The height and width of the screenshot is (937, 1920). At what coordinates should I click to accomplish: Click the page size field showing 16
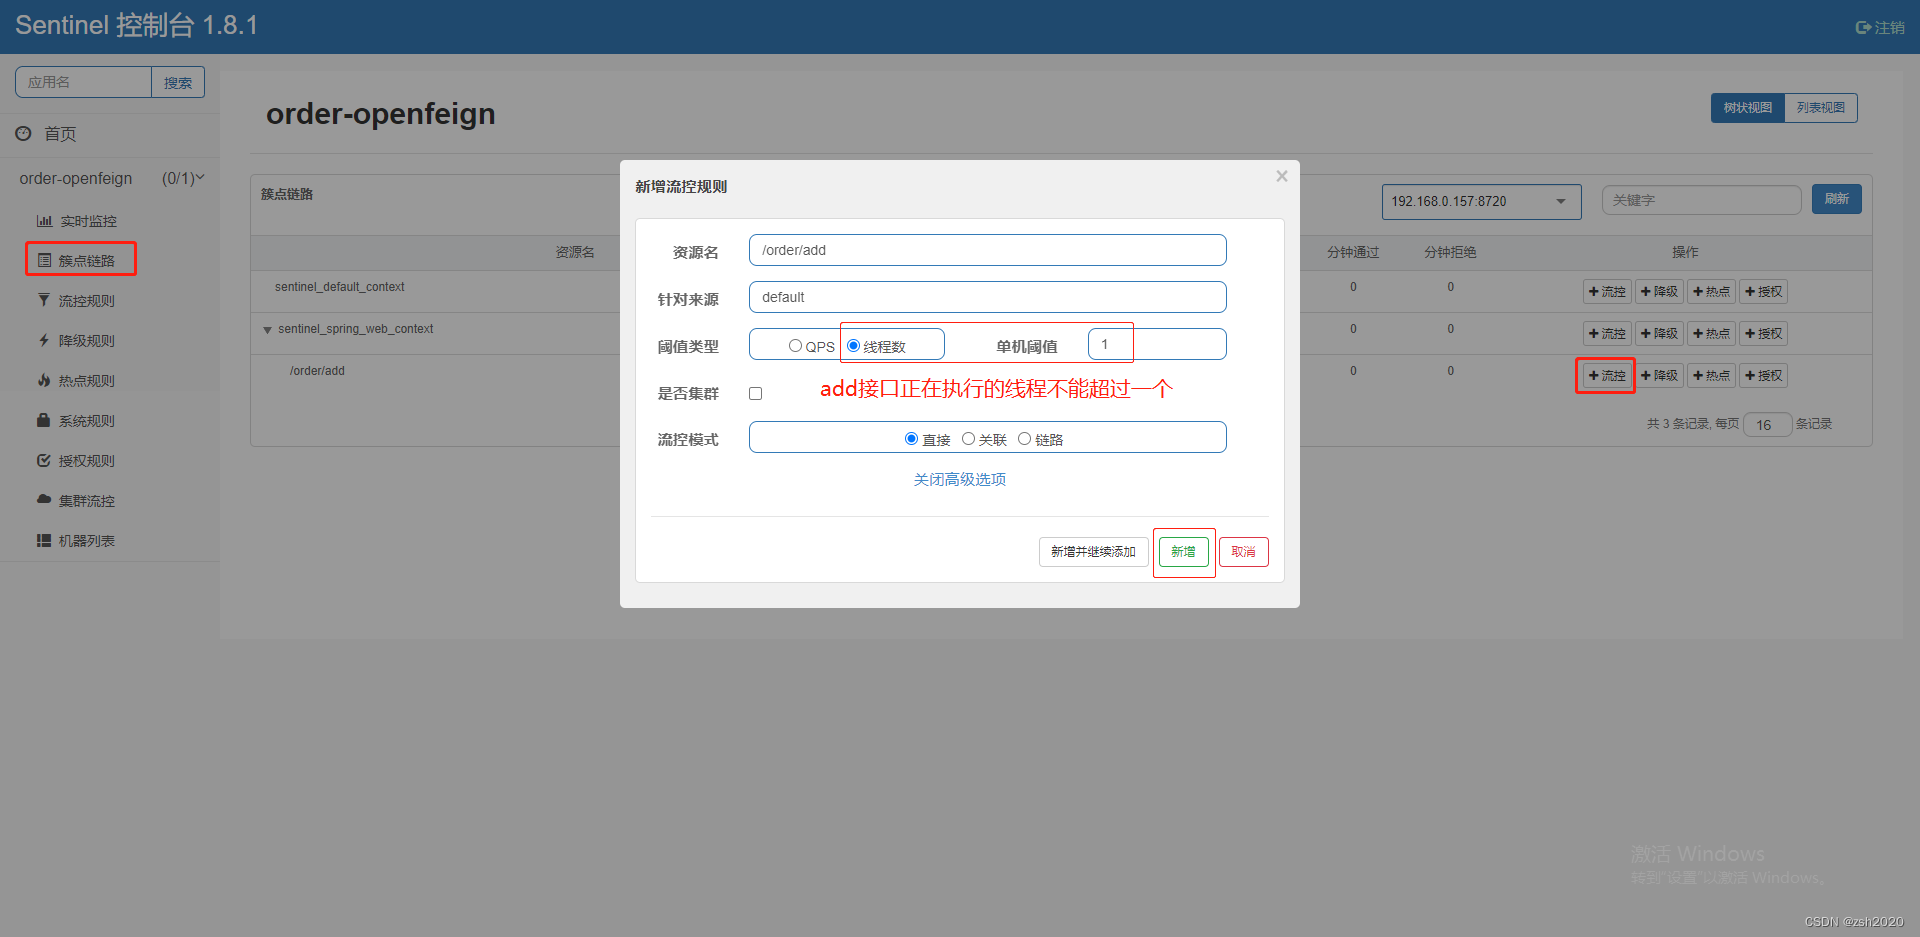point(1767,425)
